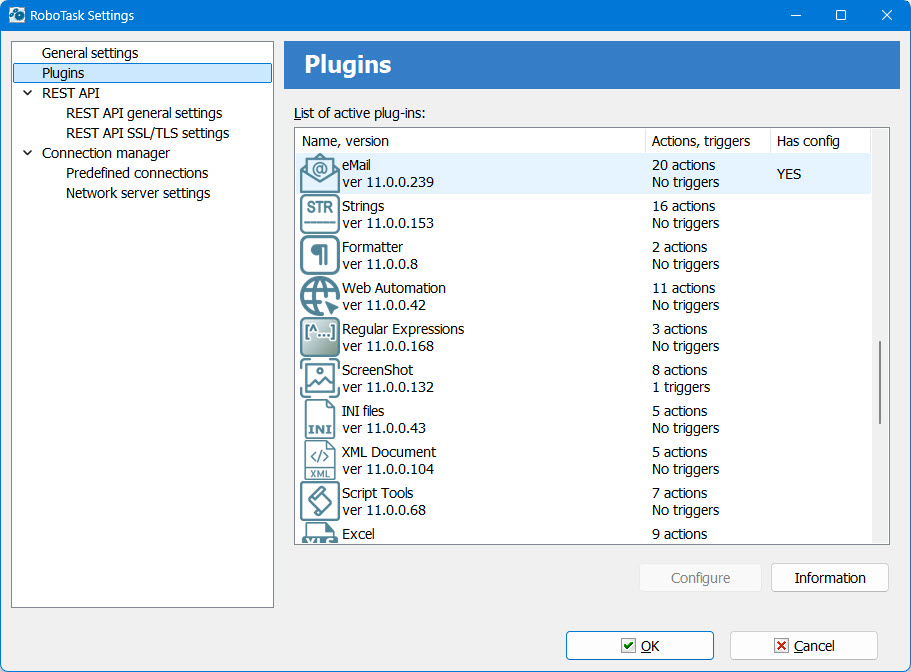Viewport: 911px width, 672px height.
Task: Open Network server settings page
Action: pyautogui.click(x=138, y=193)
